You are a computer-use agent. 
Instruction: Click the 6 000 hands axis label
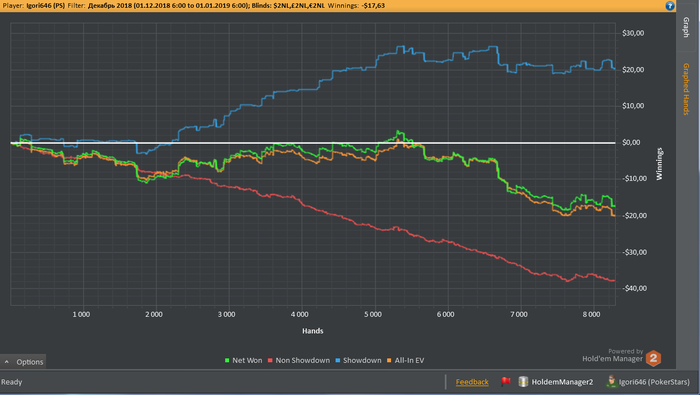446,314
